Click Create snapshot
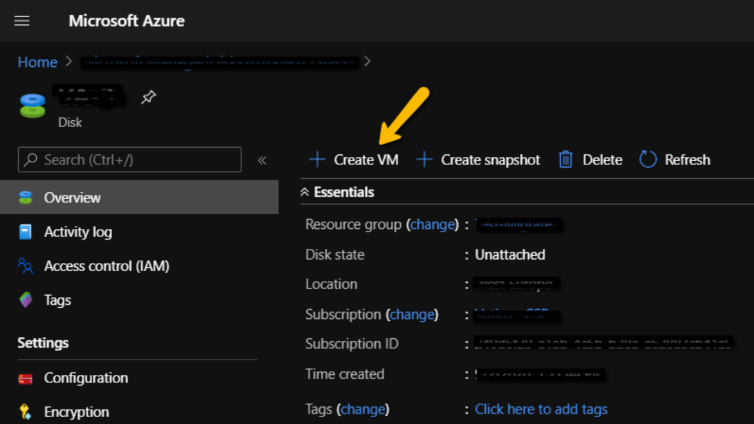754x424 pixels. point(478,160)
